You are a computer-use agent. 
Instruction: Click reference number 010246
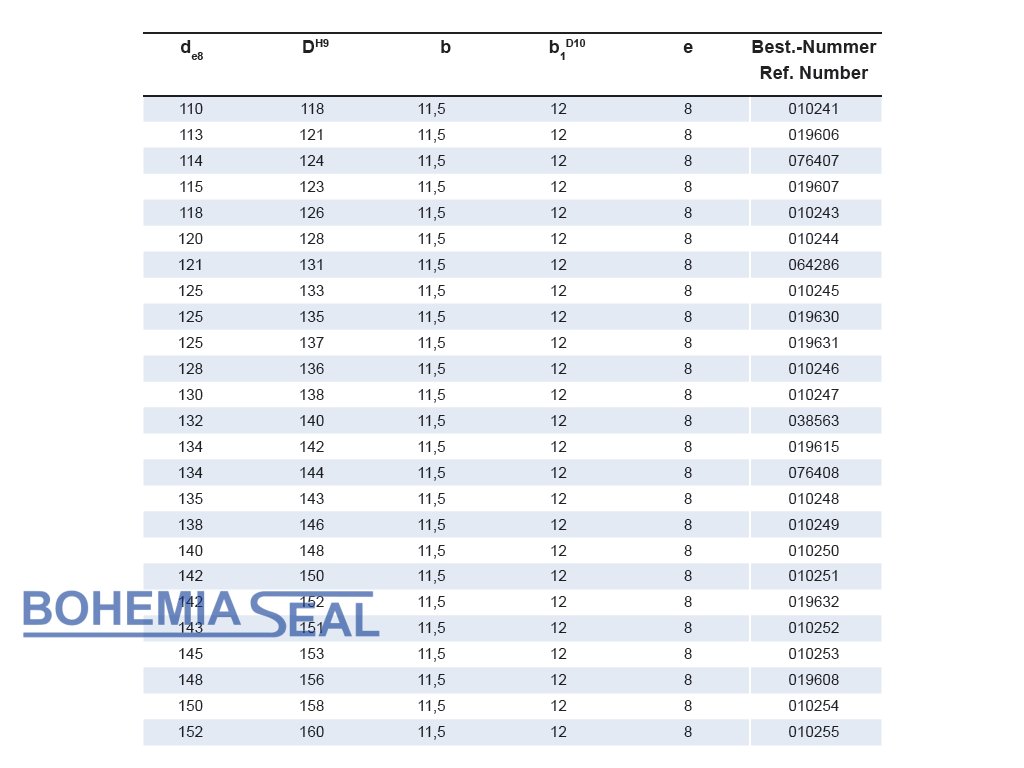coord(814,369)
